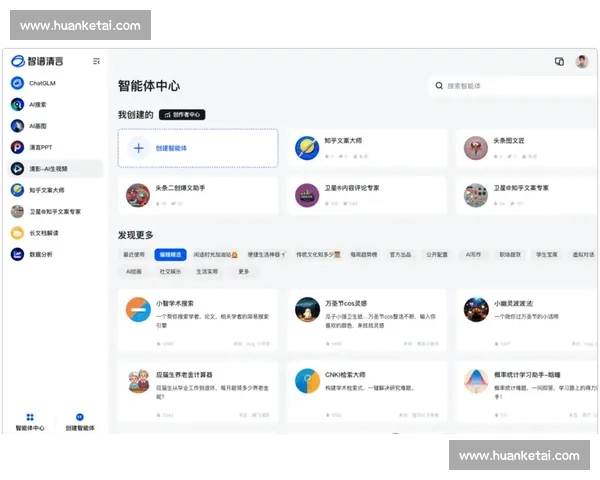Select the AI绘画 tab

[x=134, y=271]
